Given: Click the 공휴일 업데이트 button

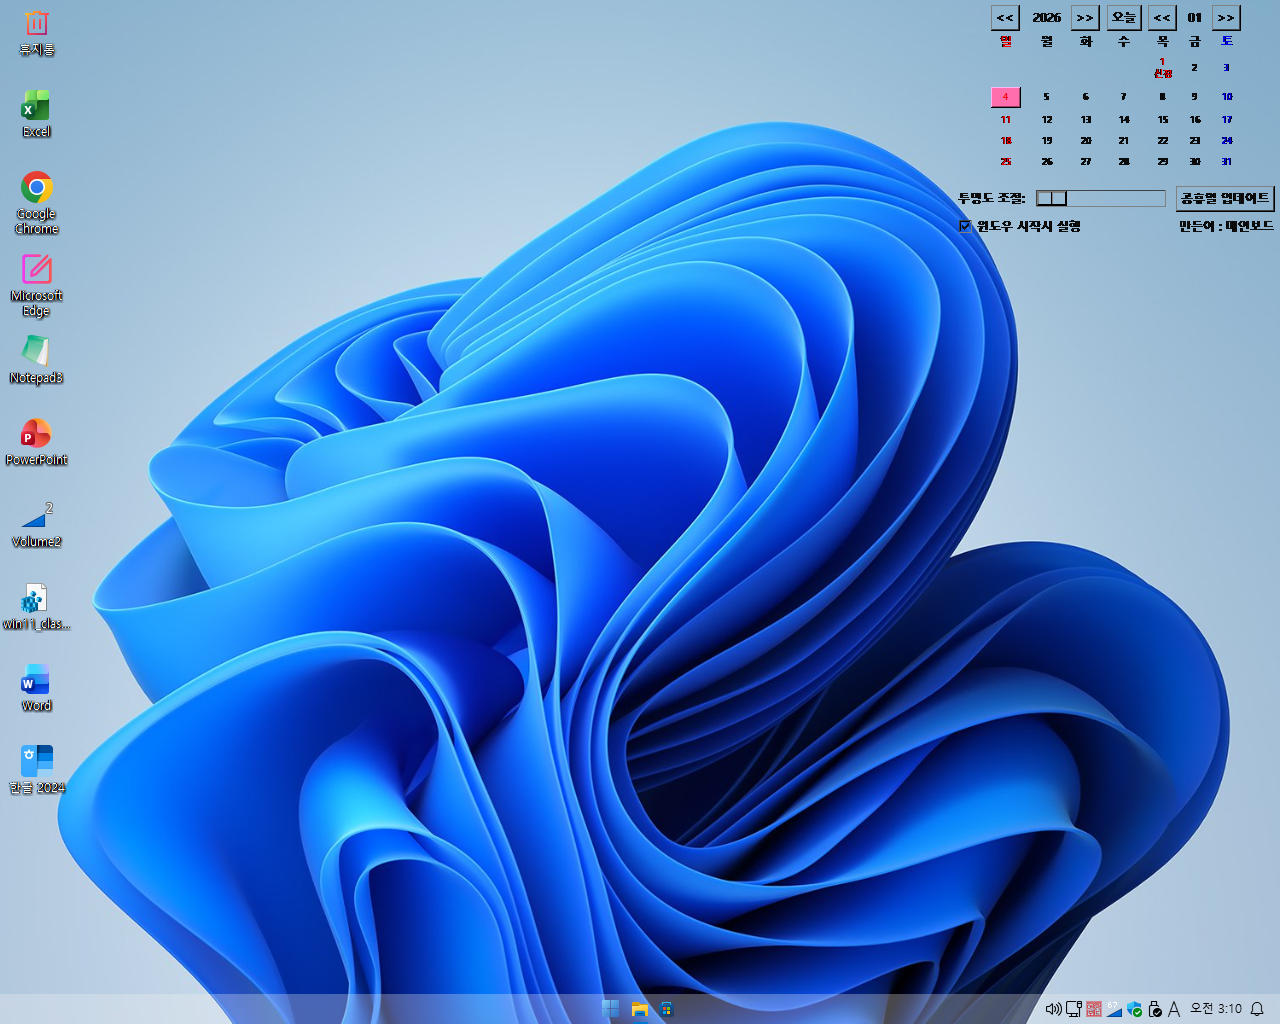Looking at the screenshot, I should click(x=1225, y=198).
